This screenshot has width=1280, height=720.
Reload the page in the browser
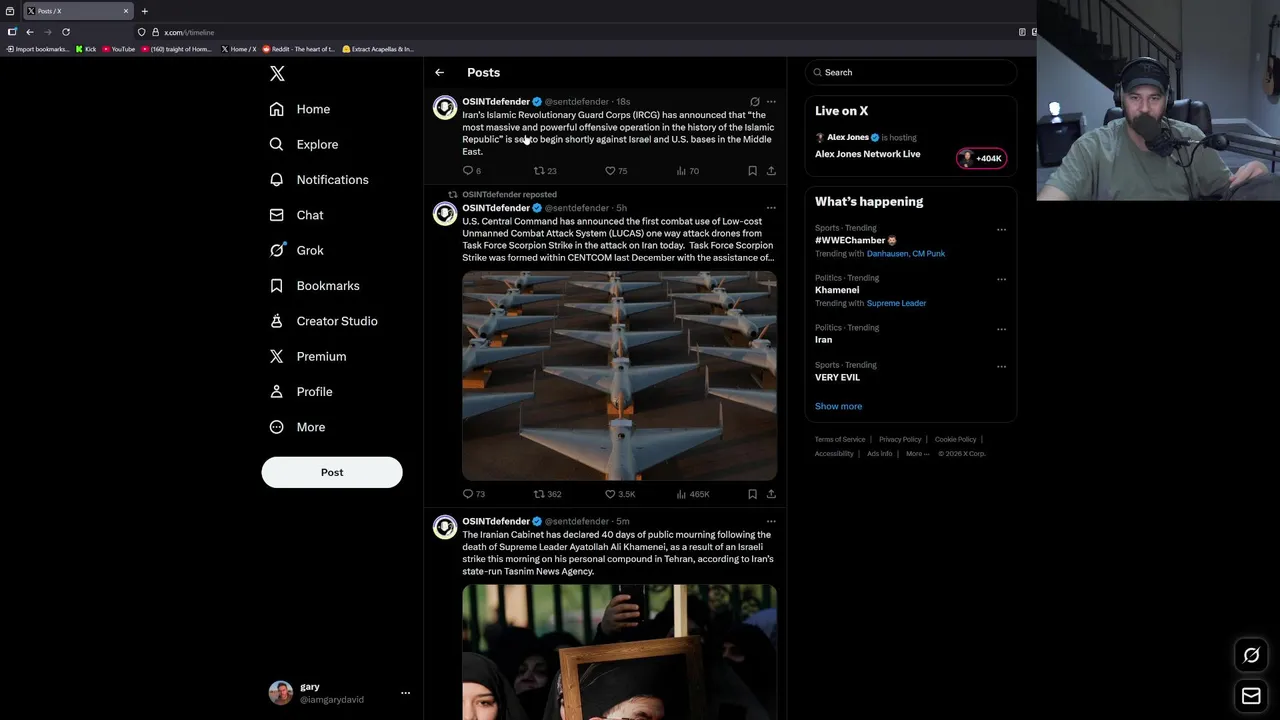click(x=66, y=32)
